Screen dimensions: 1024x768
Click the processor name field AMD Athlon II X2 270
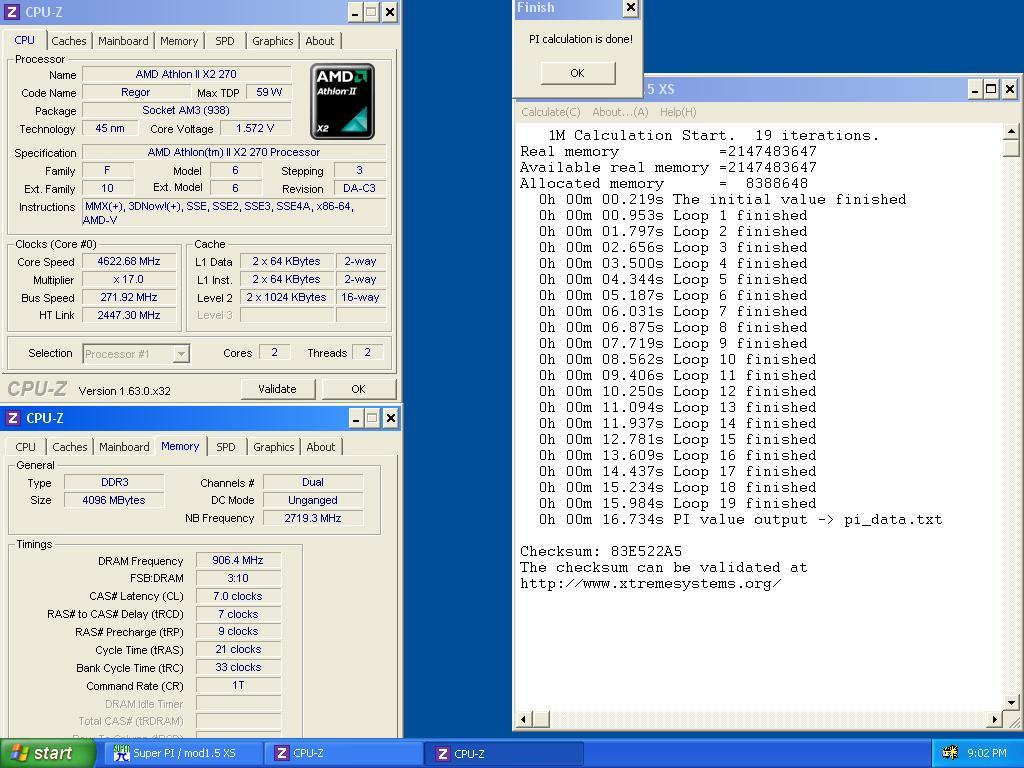click(186, 74)
